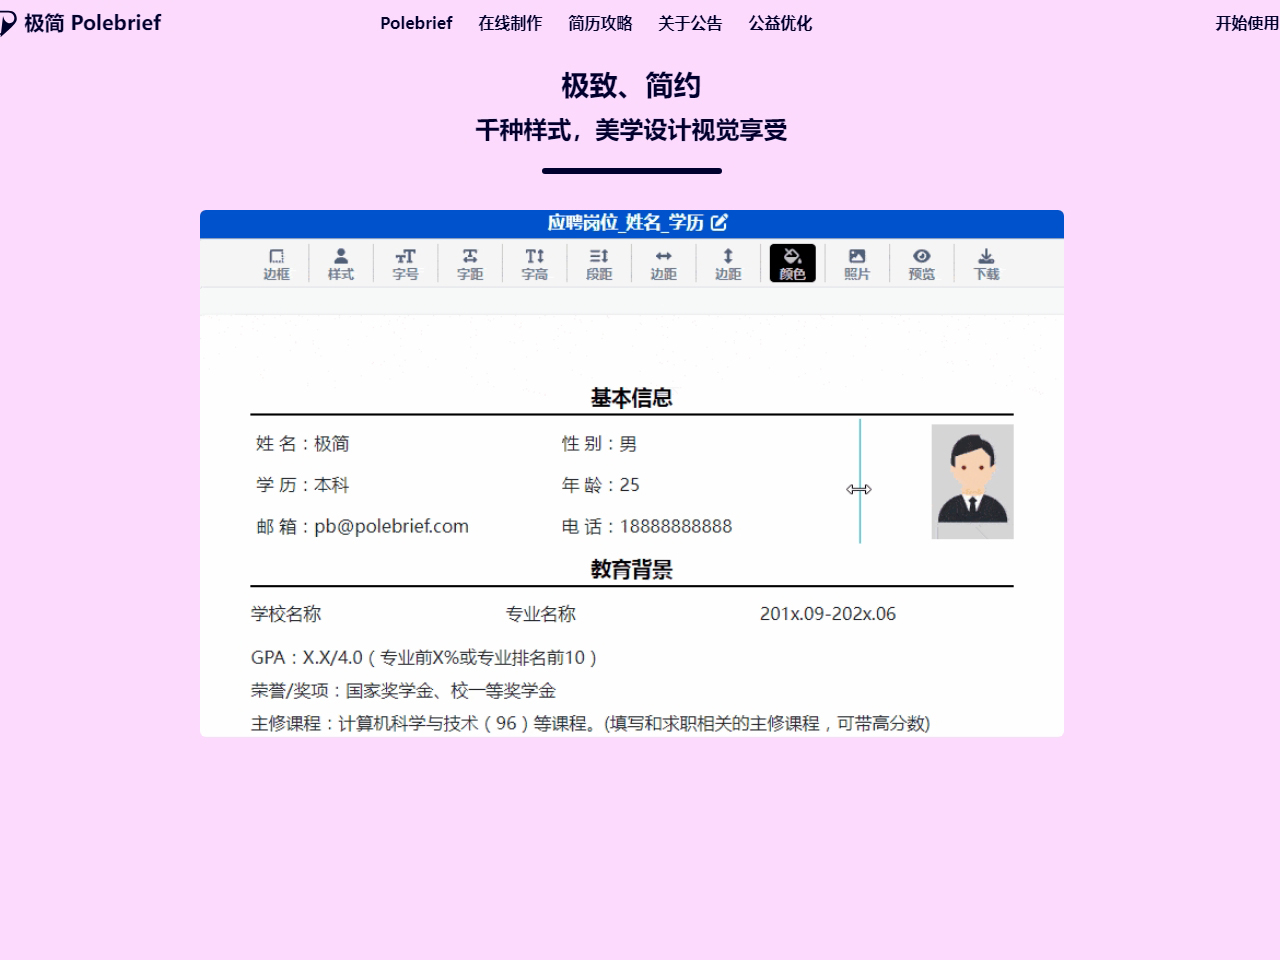1280x960 pixels.
Task: Toggle the 预览 preview eye icon
Action: click(x=921, y=264)
